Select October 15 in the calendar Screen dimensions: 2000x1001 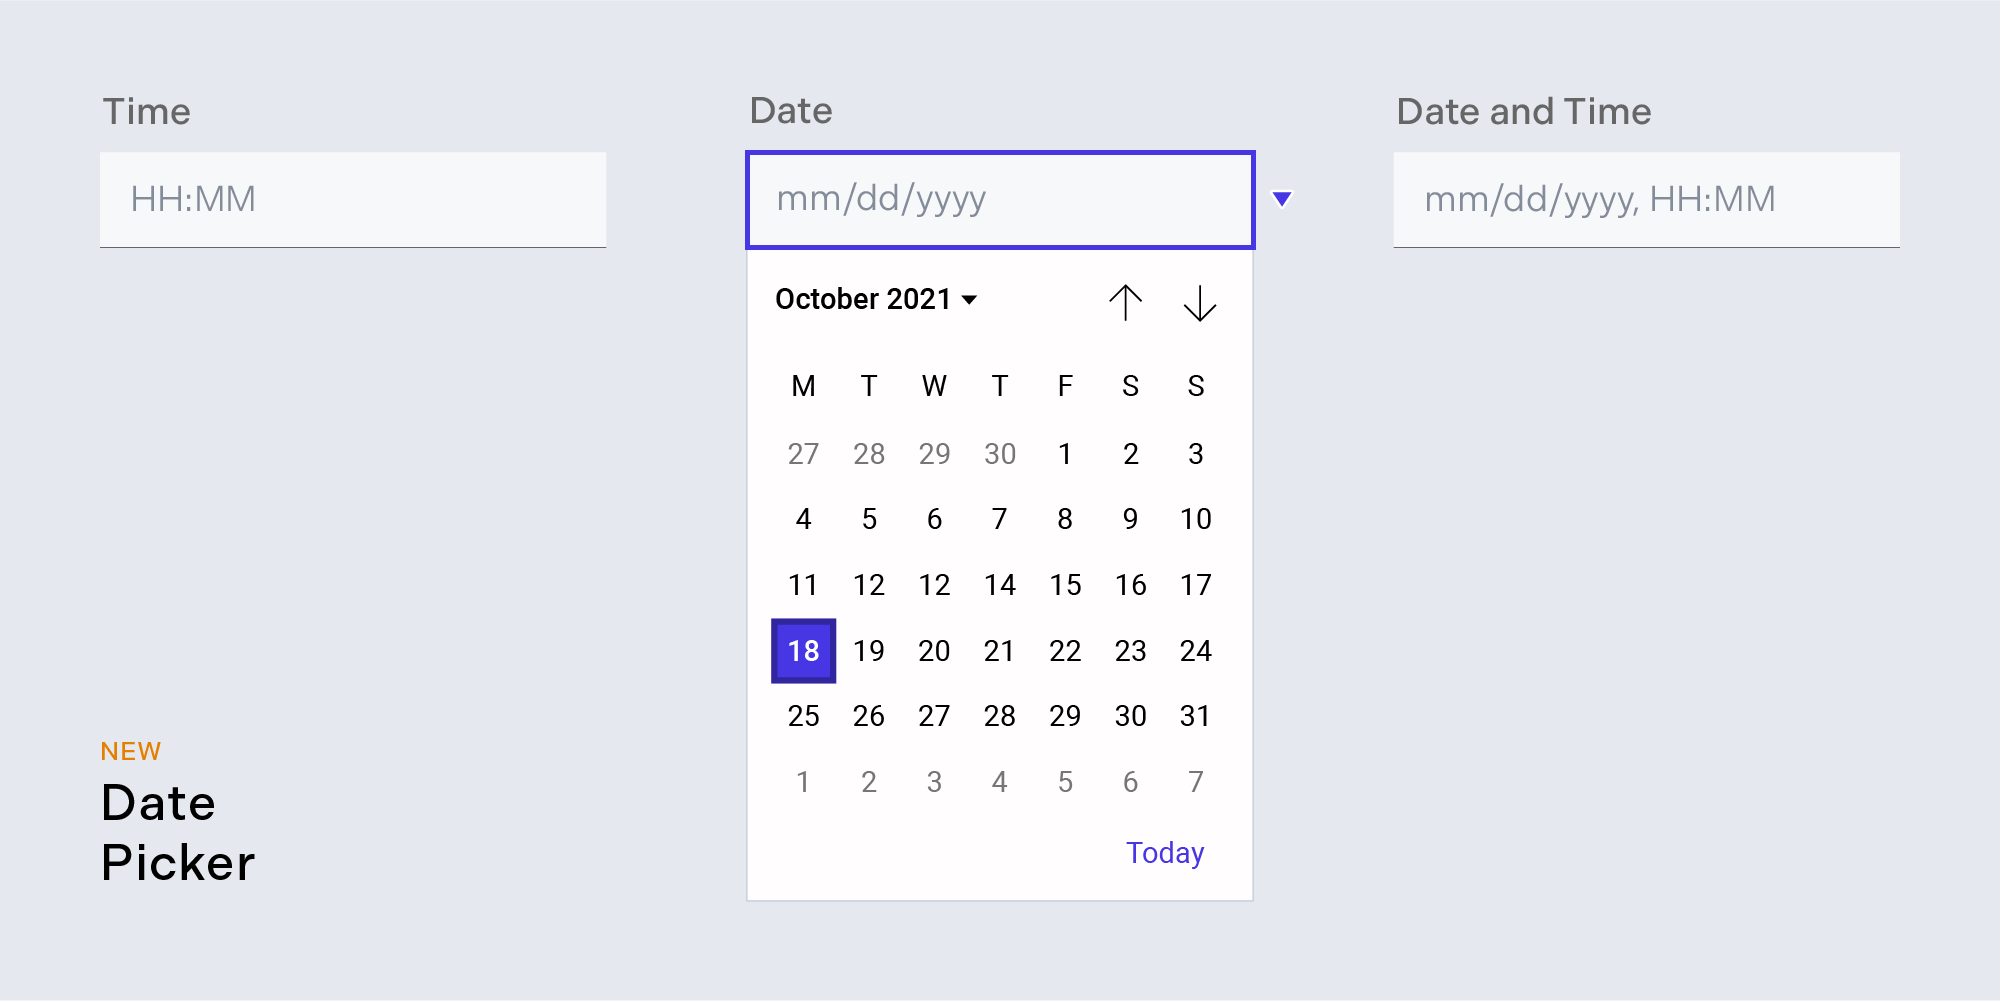tap(1065, 585)
